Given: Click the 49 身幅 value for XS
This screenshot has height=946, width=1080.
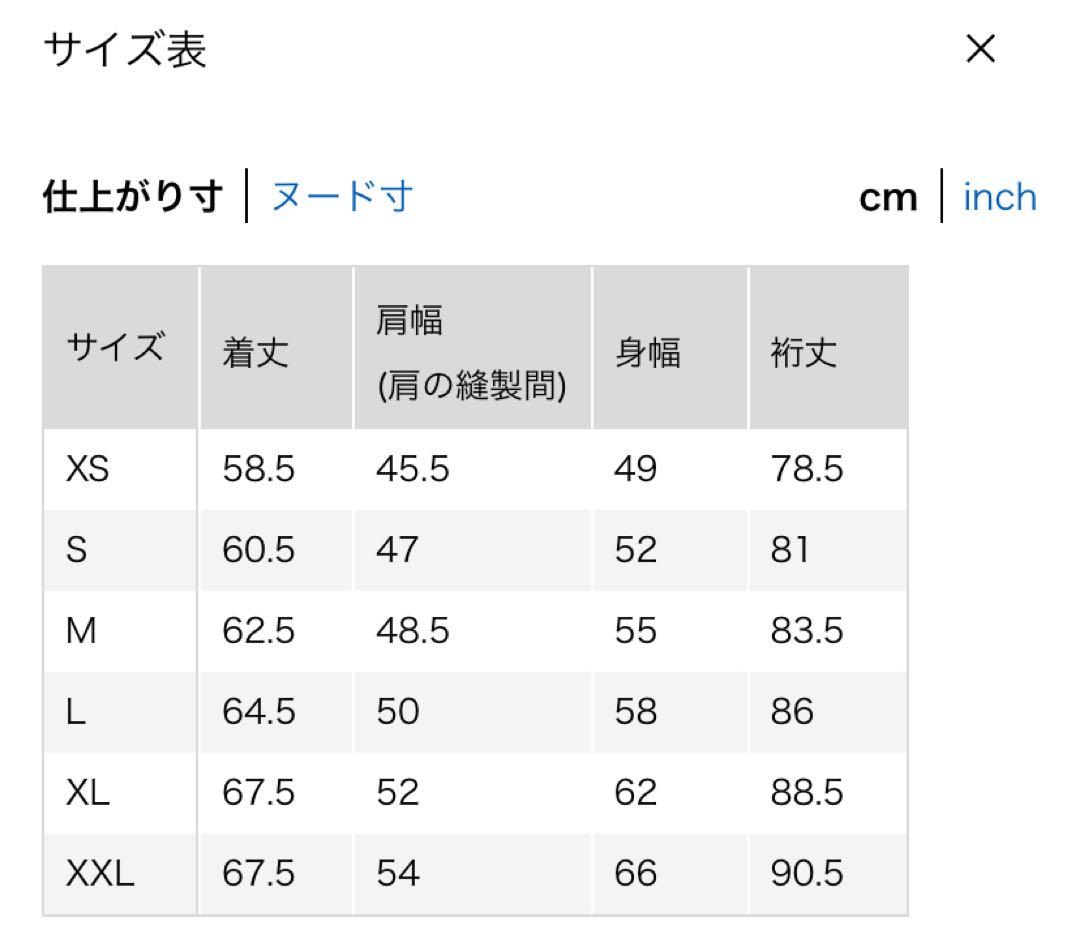Looking at the screenshot, I should 634,470.
